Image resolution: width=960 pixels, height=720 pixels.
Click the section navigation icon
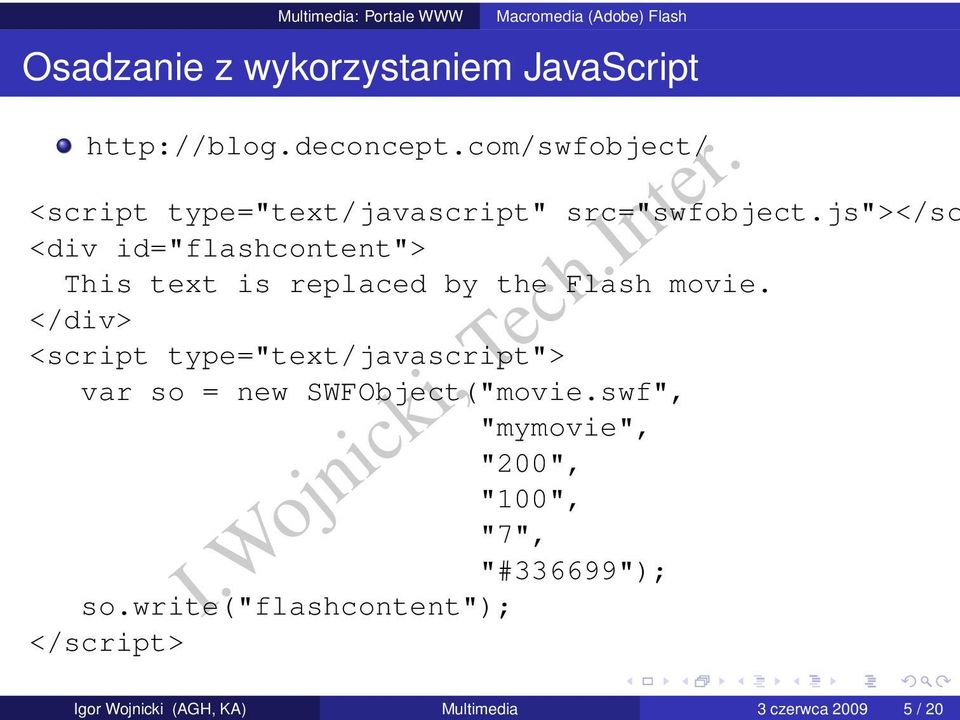pos(815,681)
